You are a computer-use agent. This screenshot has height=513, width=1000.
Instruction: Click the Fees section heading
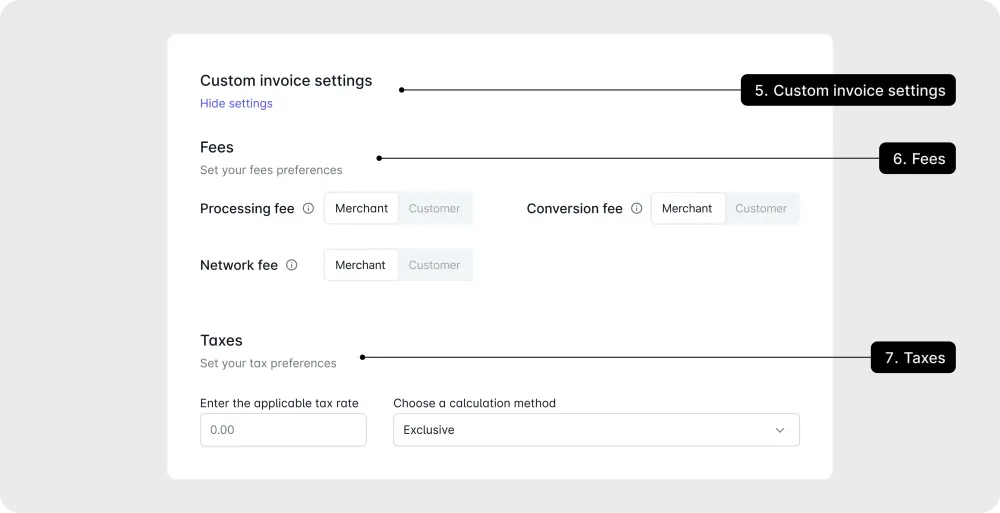[217, 147]
